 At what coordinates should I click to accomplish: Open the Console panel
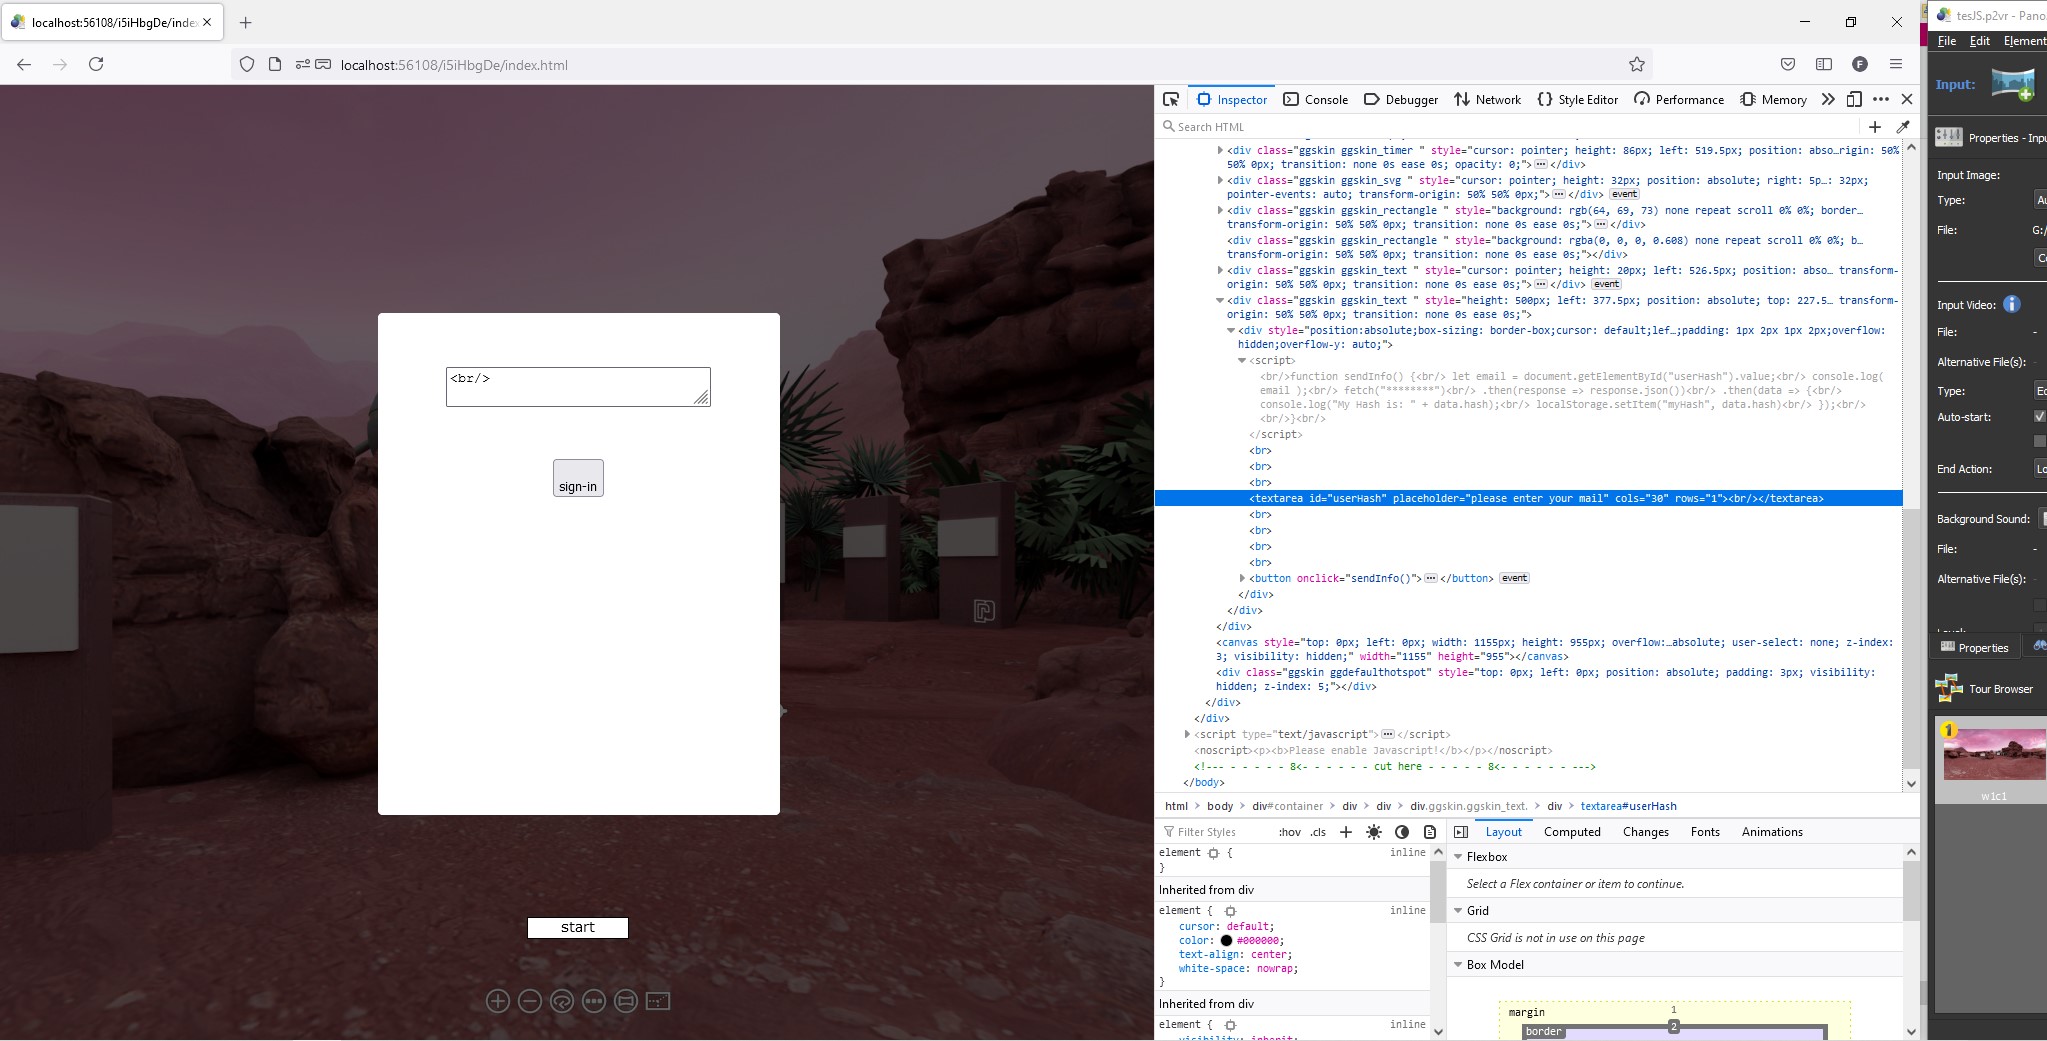1316,99
